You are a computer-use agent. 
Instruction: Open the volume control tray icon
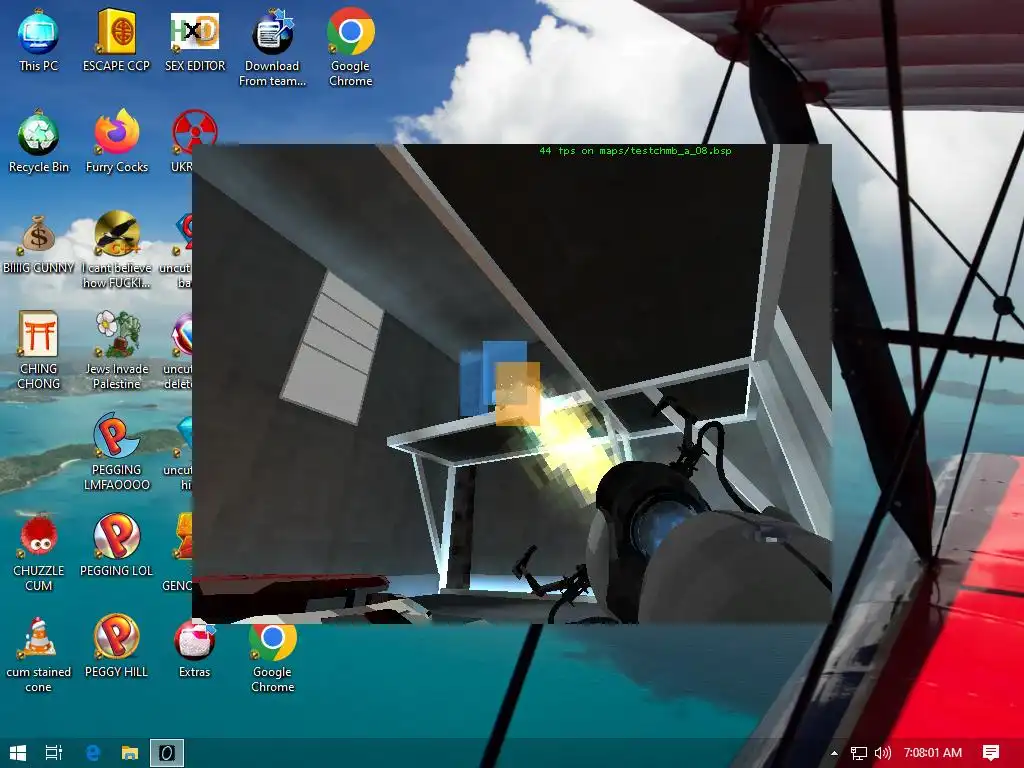(x=882, y=753)
